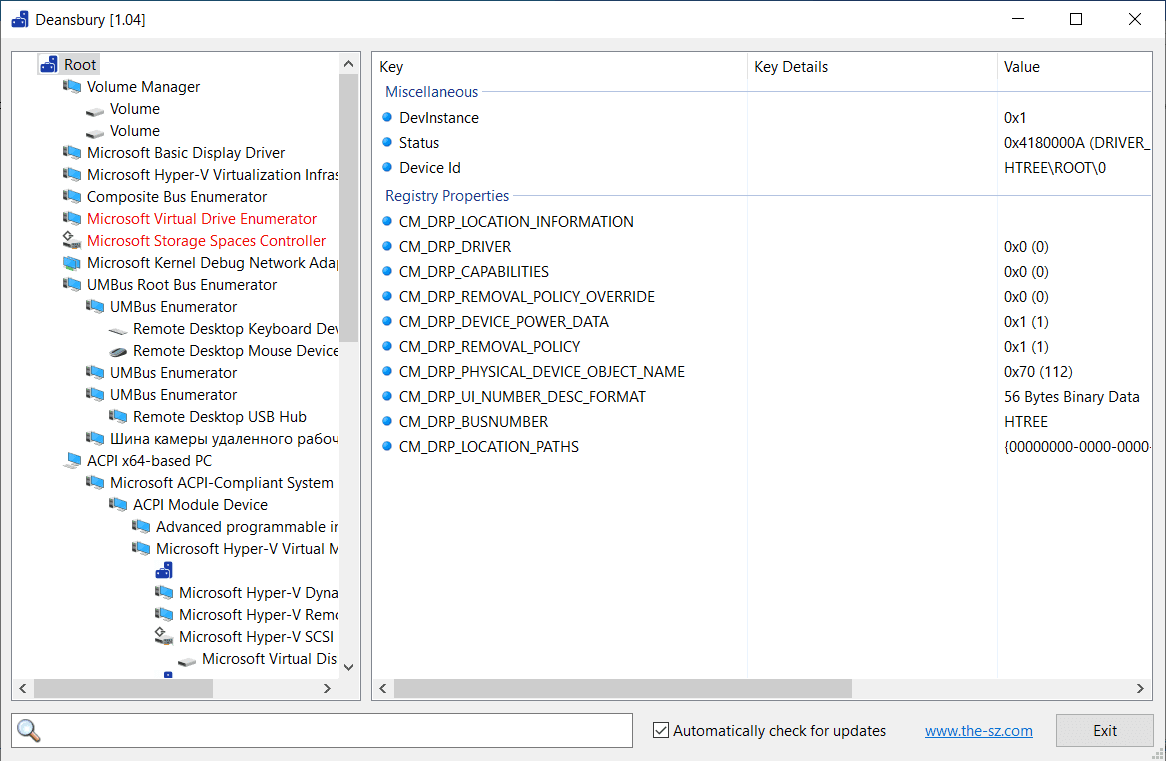Select the Remote Desktop USB Hub node
This screenshot has height=761, width=1166.
(219, 417)
